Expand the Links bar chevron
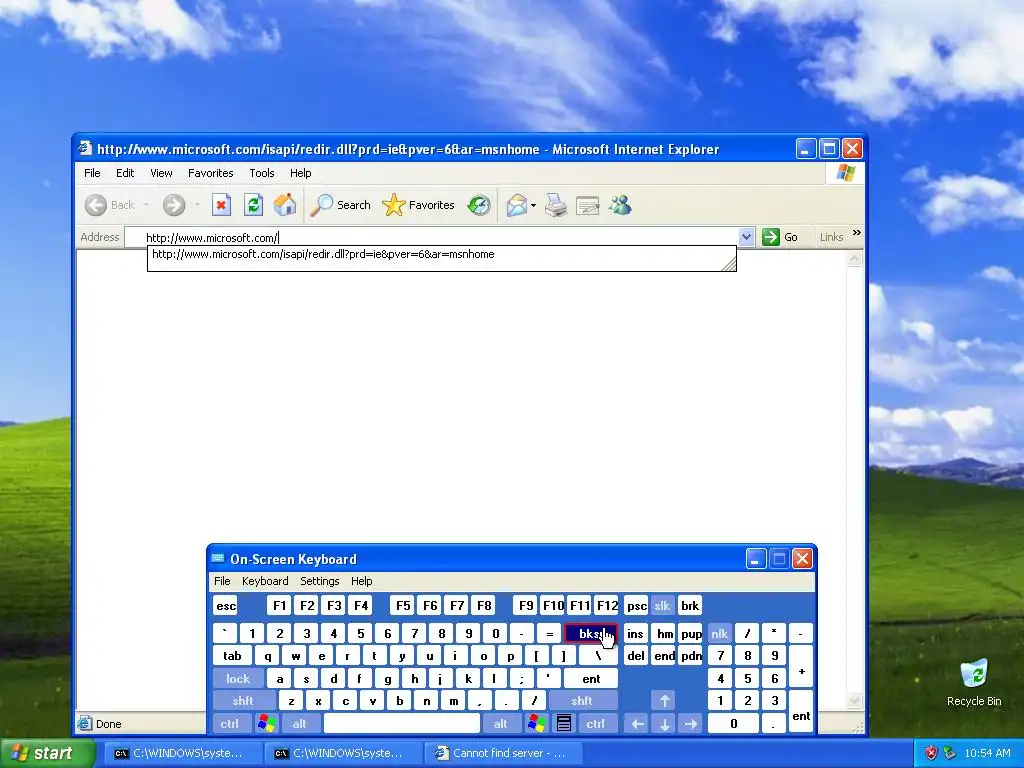 [x=857, y=232]
